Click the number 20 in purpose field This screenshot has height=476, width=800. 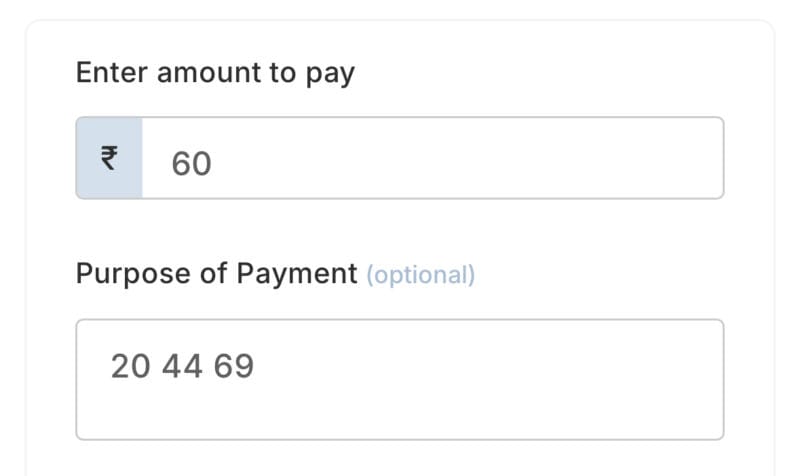tap(129, 367)
